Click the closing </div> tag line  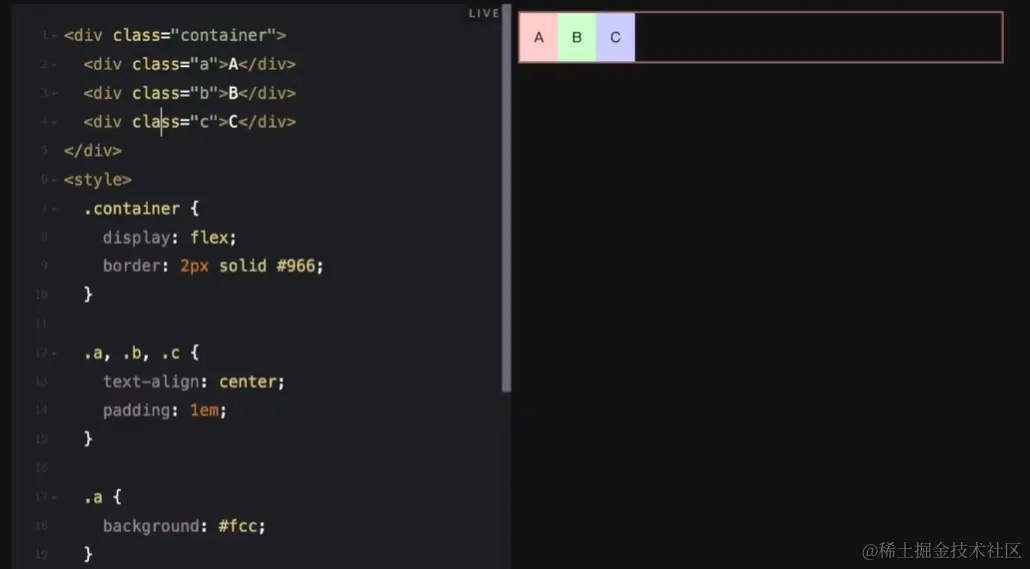[x=93, y=151]
